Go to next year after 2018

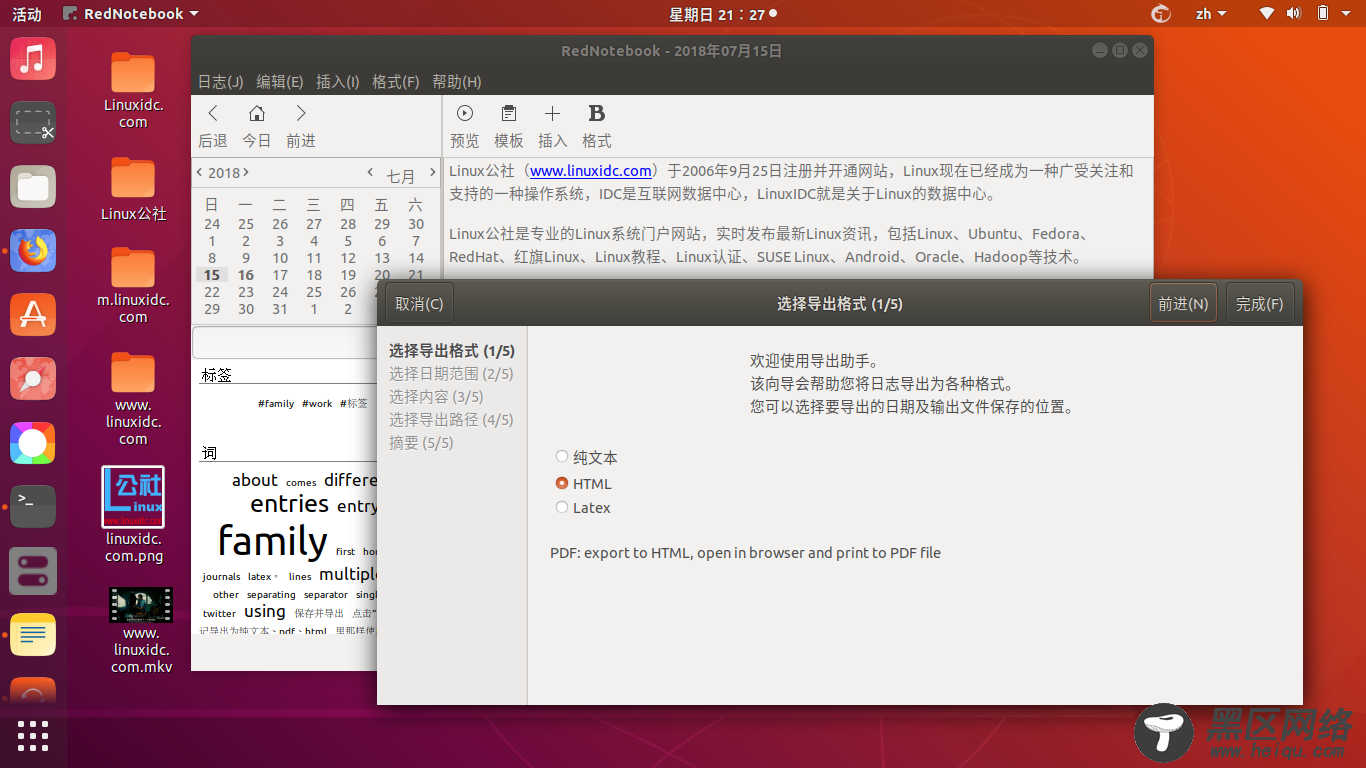246,172
